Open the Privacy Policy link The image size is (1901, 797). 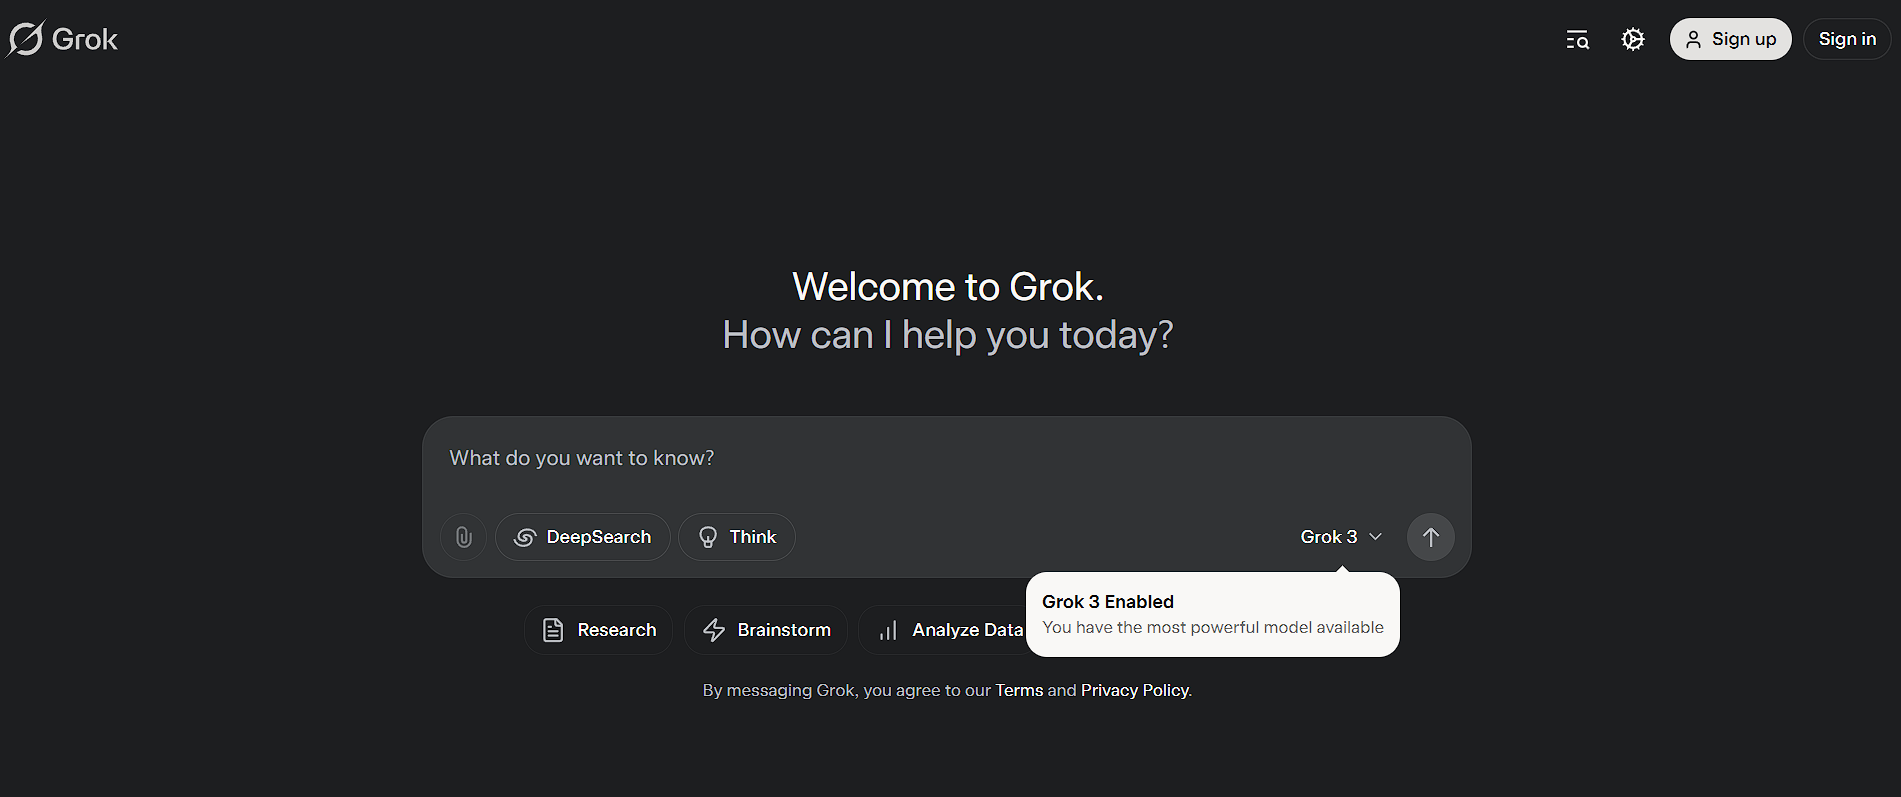point(1135,690)
